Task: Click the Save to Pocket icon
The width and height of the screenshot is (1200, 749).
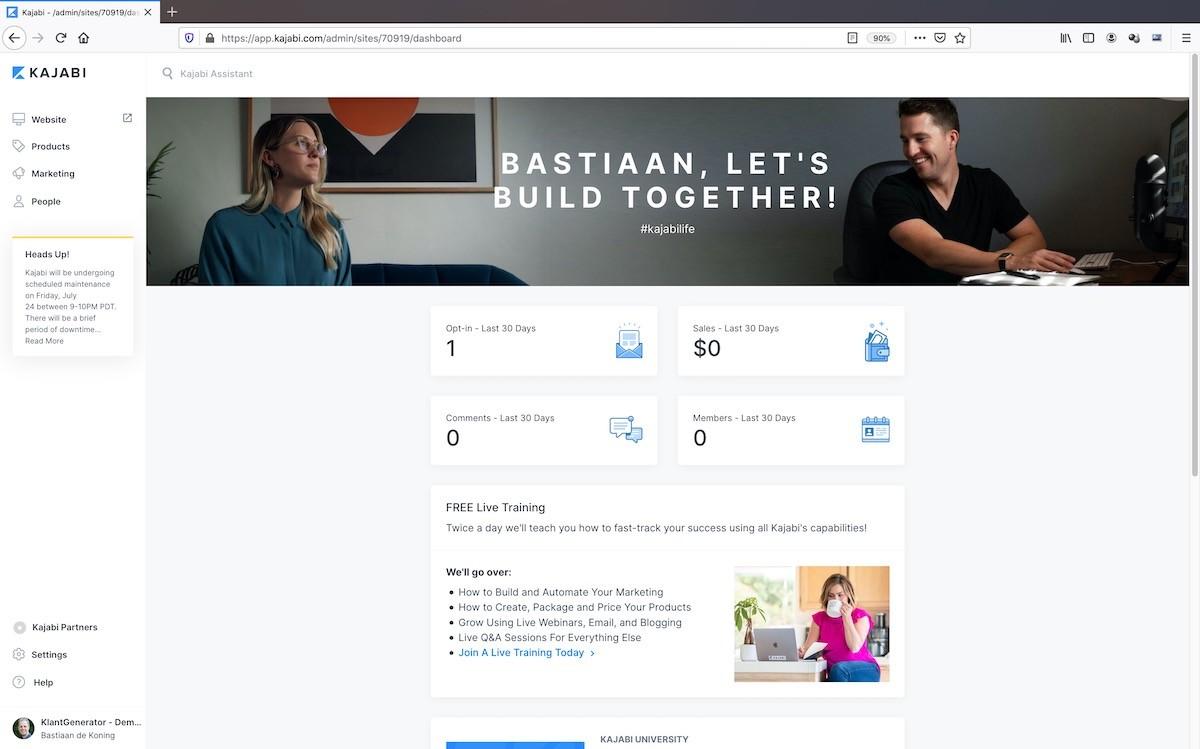Action: tap(940, 38)
